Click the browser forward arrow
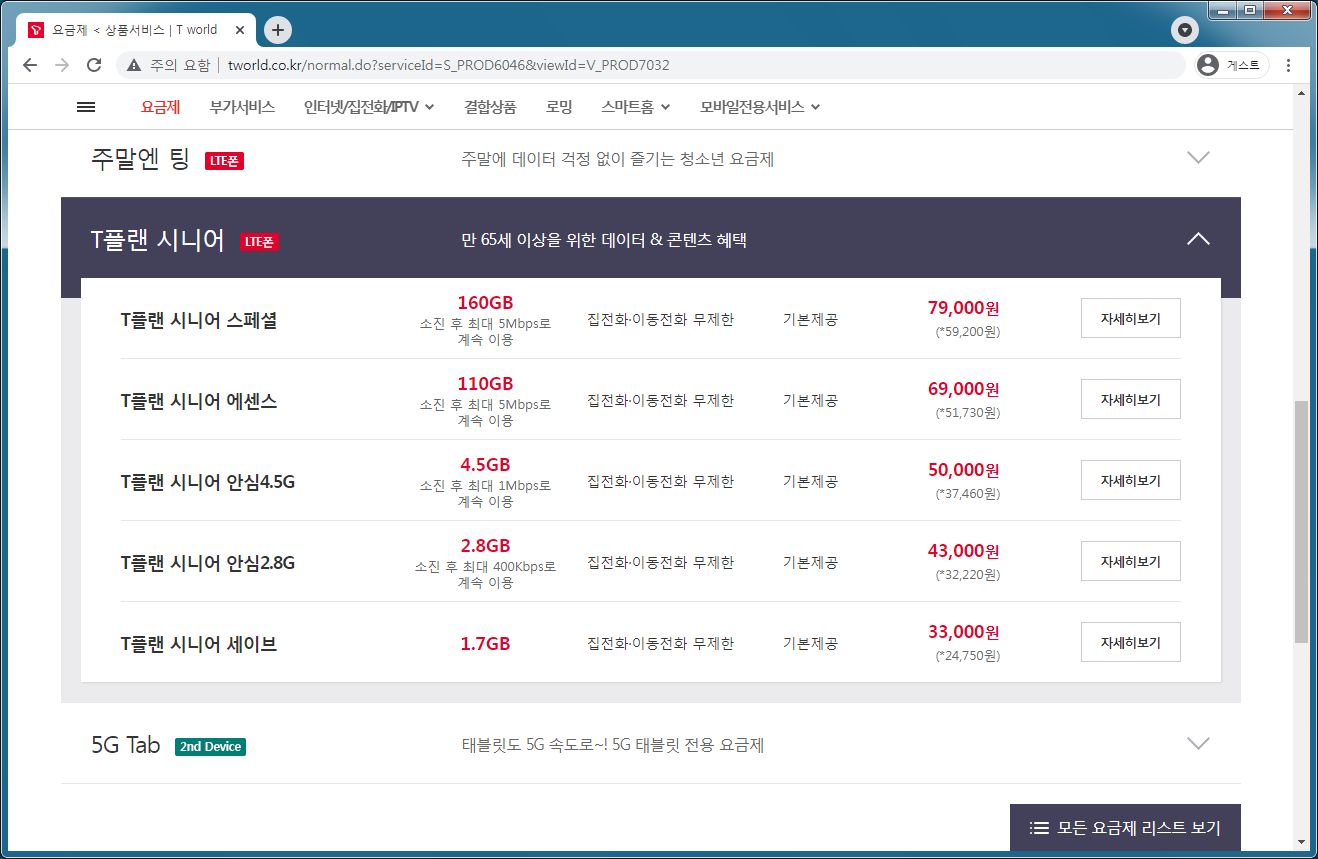Viewport: 1318px width, 859px height. (x=62, y=65)
